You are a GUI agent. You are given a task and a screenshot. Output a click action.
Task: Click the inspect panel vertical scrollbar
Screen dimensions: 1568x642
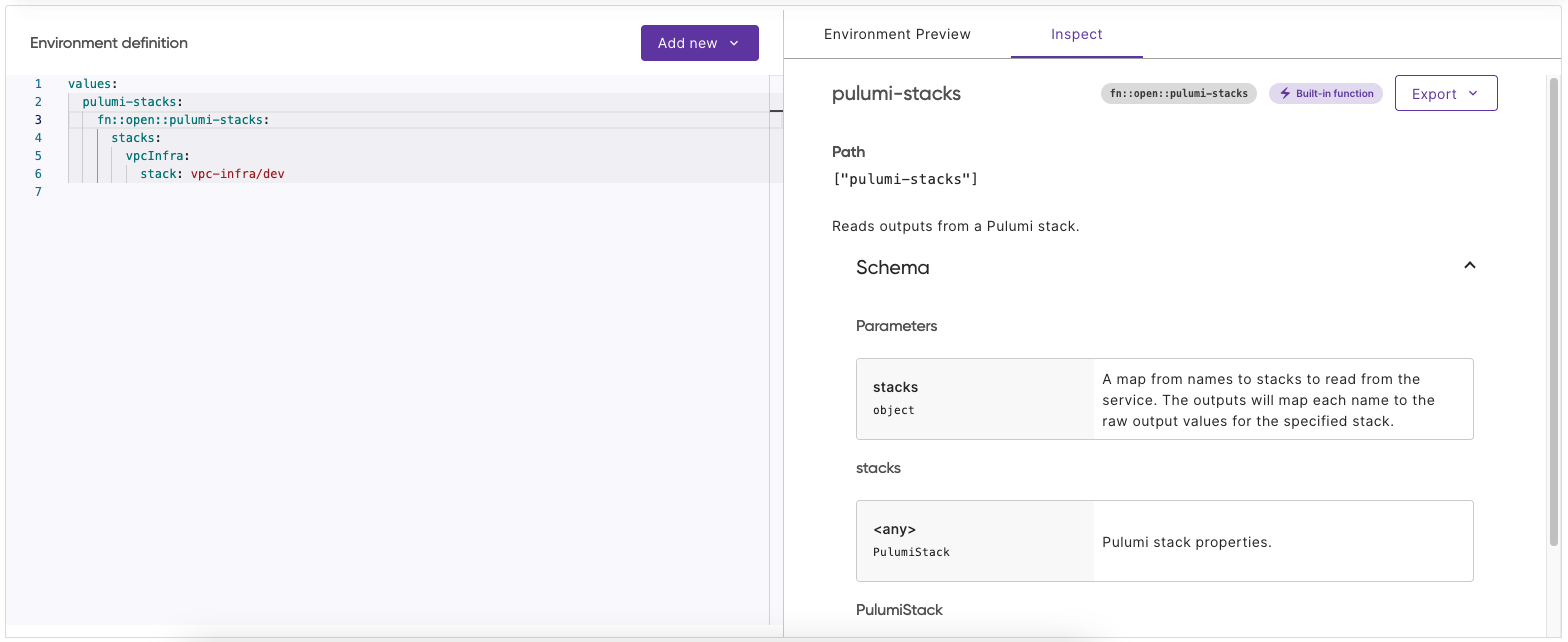point(1553,310)
